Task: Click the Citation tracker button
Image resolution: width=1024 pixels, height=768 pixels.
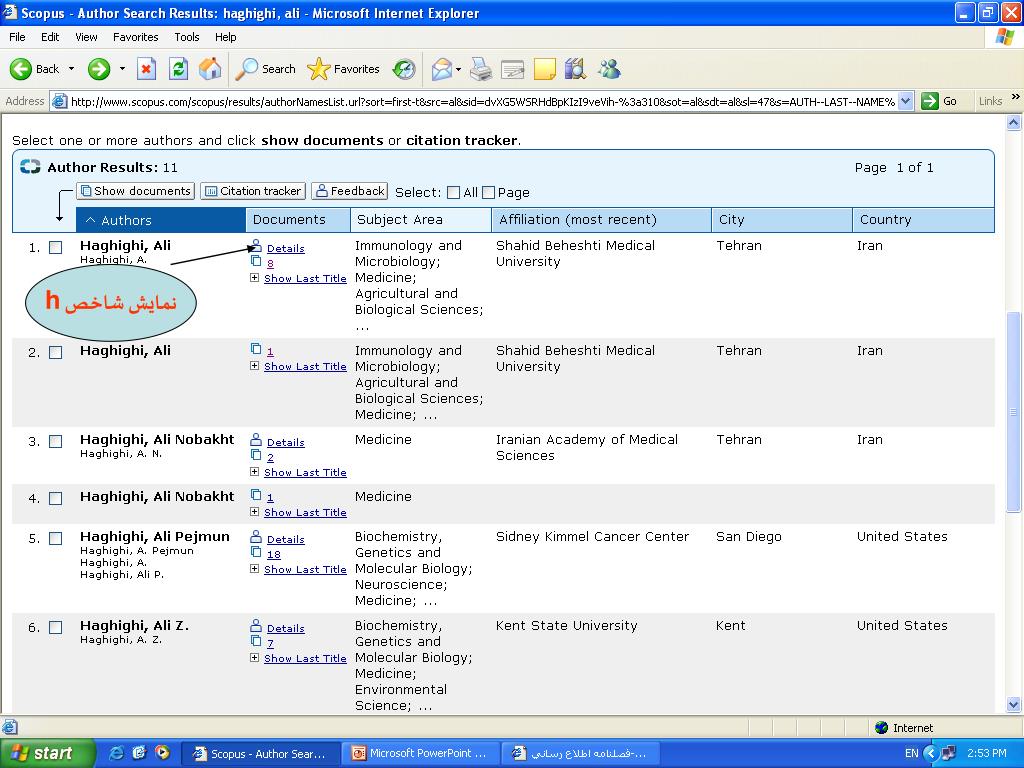Action: tap(253, 191)
